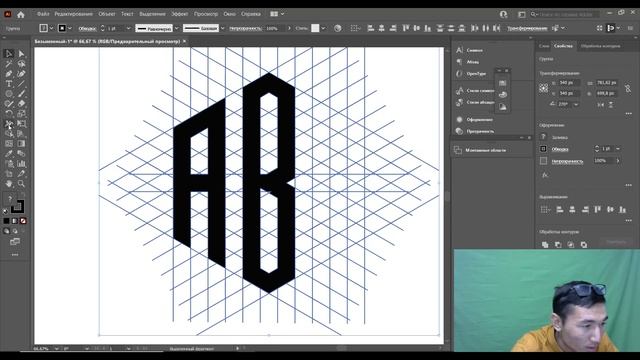Click the Непрозрачность link in control bar
This screenshot has width=640, height=360.
(x=245, y=28)
